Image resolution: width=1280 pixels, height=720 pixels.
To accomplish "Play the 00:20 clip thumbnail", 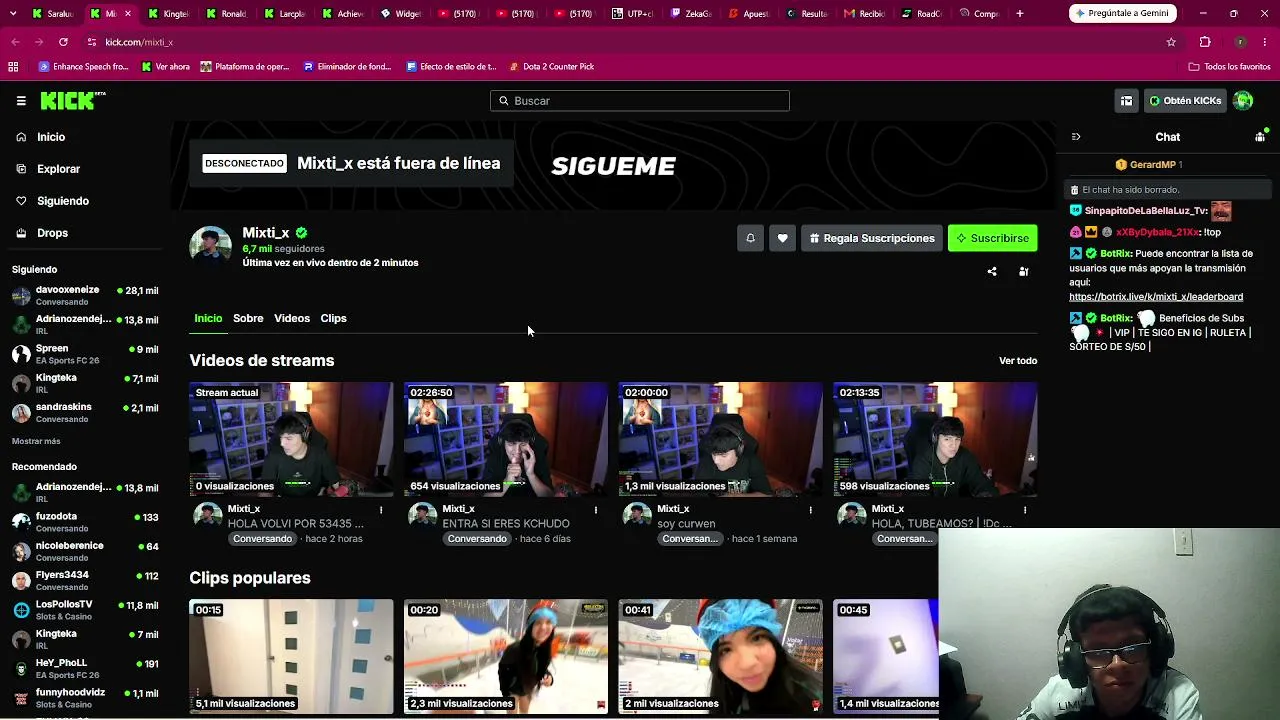I will pos(506,657).
